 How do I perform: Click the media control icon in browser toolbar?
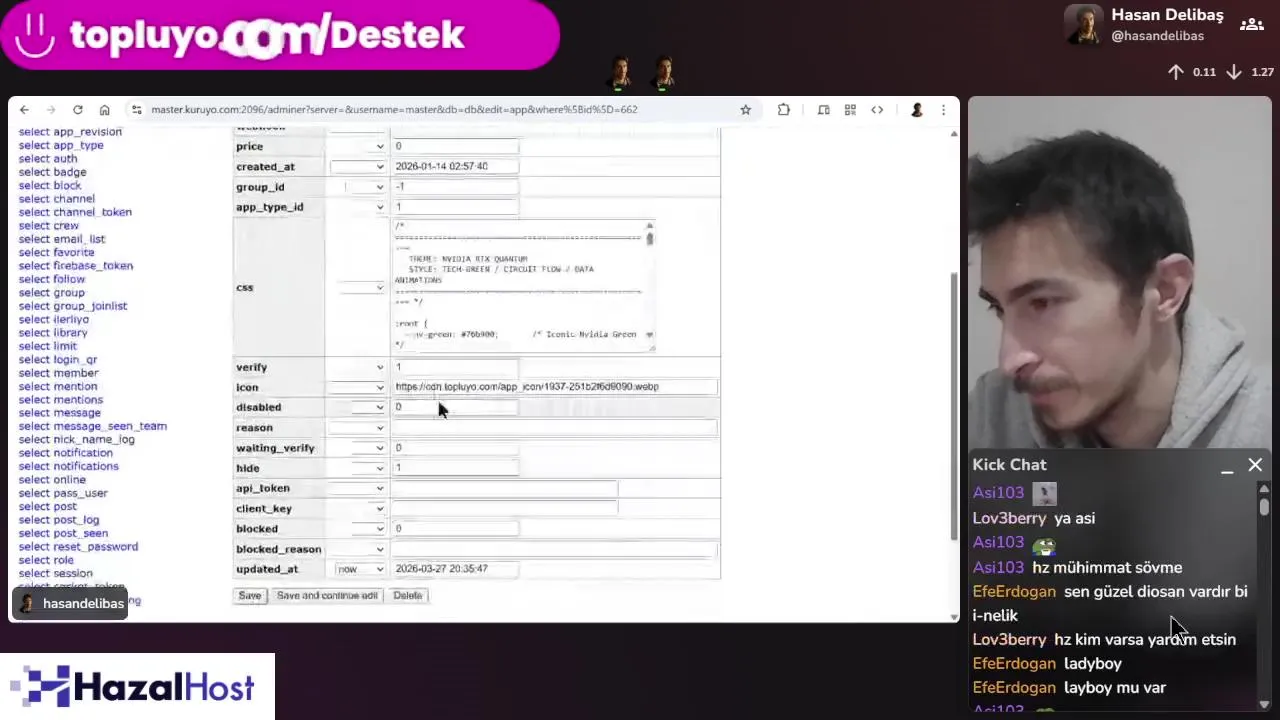823,110
